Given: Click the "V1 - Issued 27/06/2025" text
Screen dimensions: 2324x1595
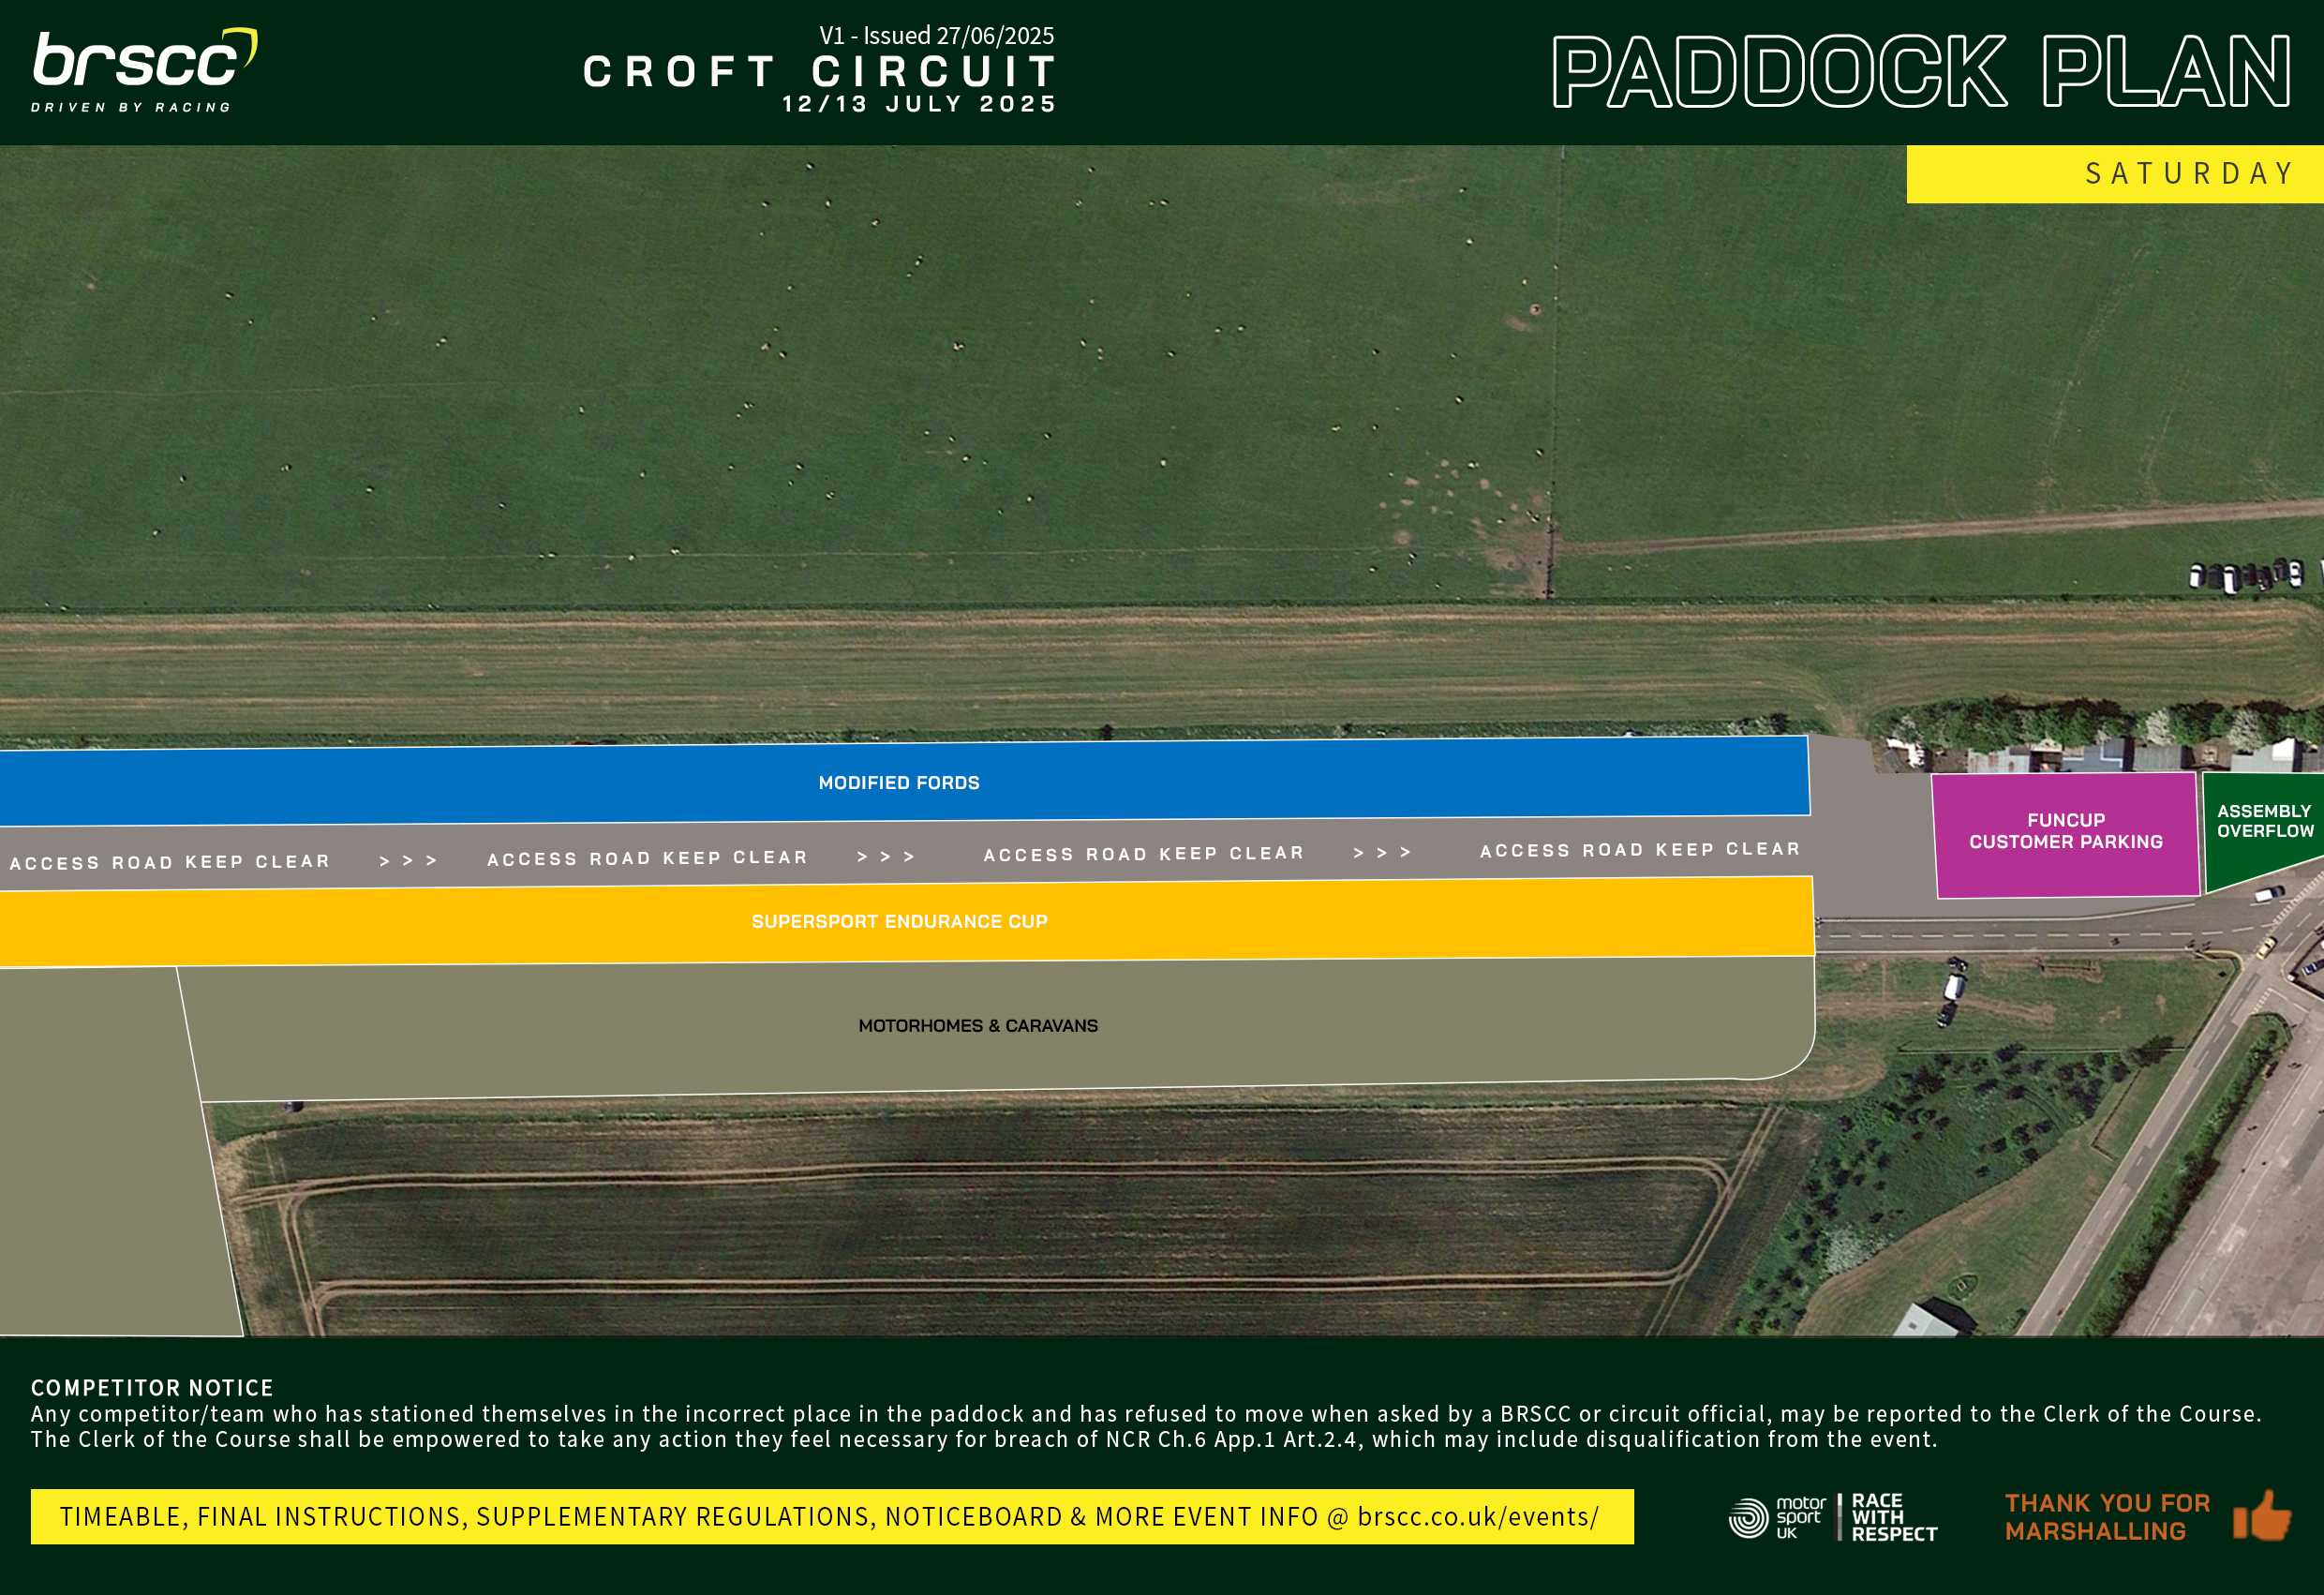Looking at the screenshot, I should click(x=936, y=36).
